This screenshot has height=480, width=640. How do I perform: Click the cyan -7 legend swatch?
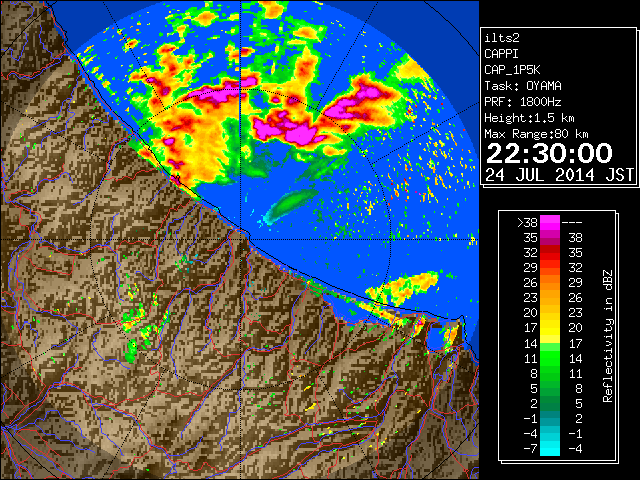[550, 448]
